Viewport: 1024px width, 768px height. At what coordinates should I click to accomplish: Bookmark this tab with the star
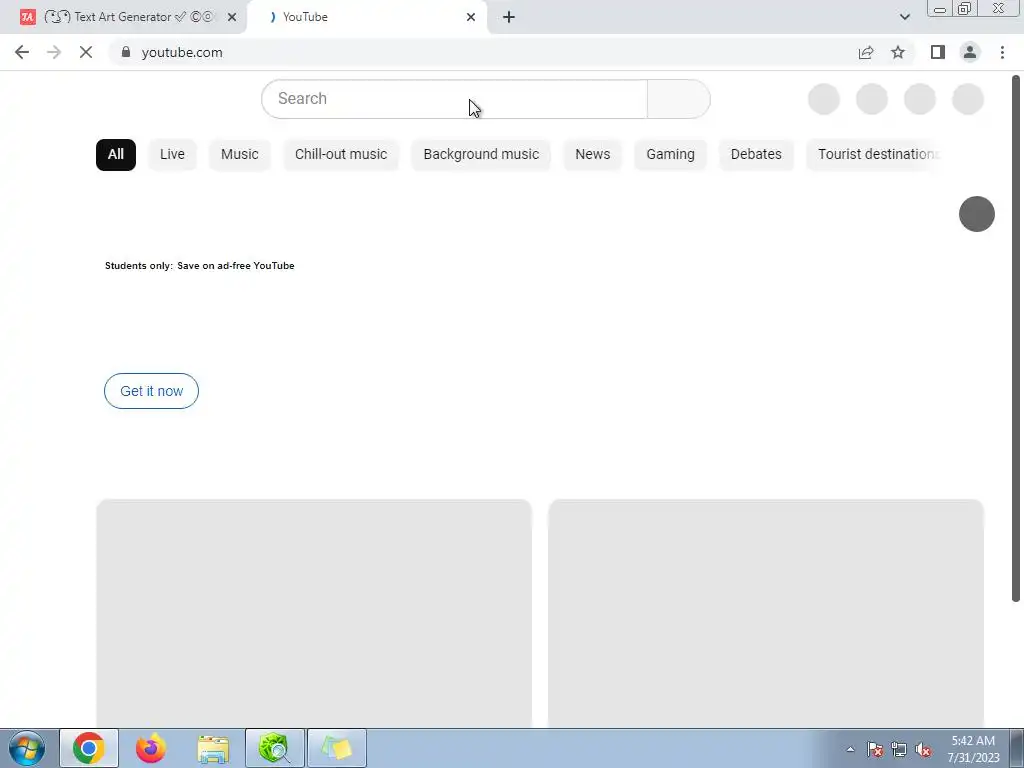click(x=898, y=52)
